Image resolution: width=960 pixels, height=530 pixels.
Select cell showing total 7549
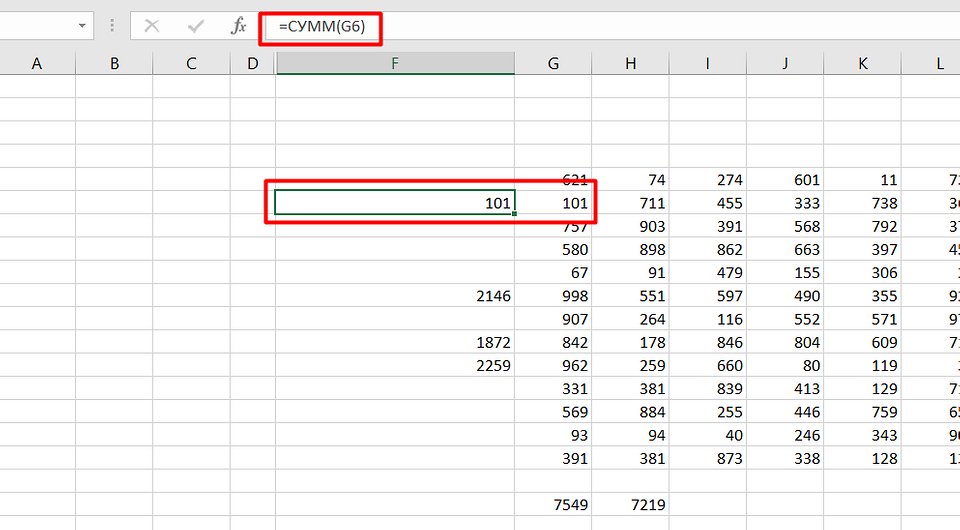point(553,505)
